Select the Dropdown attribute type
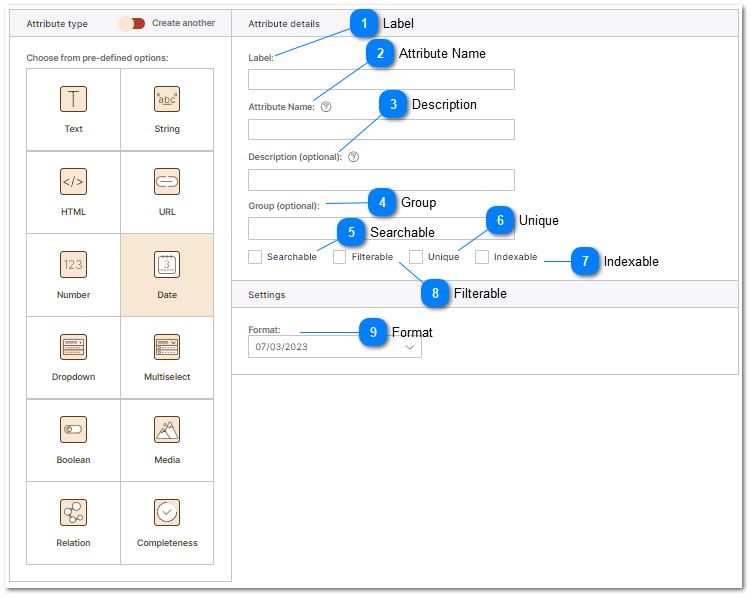 click(74, 348)
